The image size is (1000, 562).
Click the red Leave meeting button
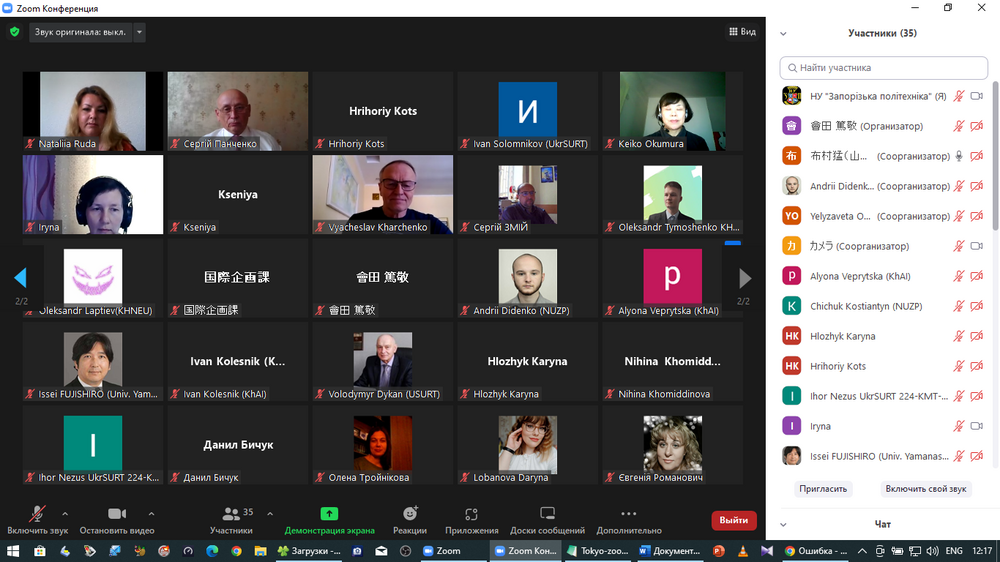(733, 520)
